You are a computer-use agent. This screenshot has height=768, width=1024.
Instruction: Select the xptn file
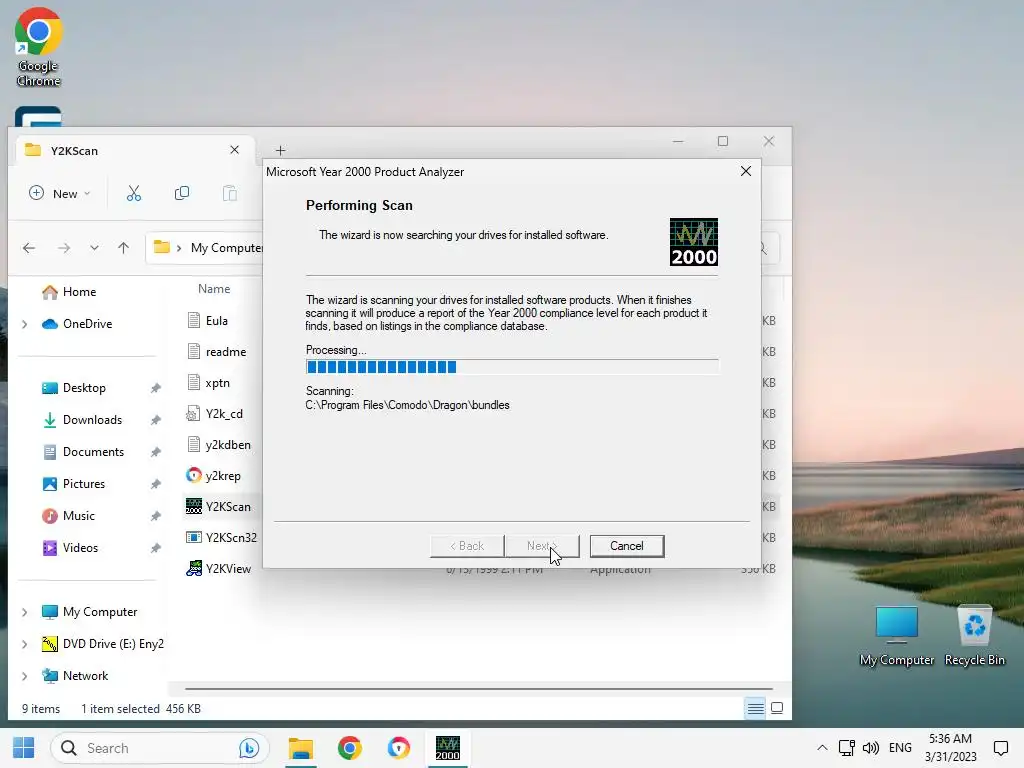(x=217, y=383)
